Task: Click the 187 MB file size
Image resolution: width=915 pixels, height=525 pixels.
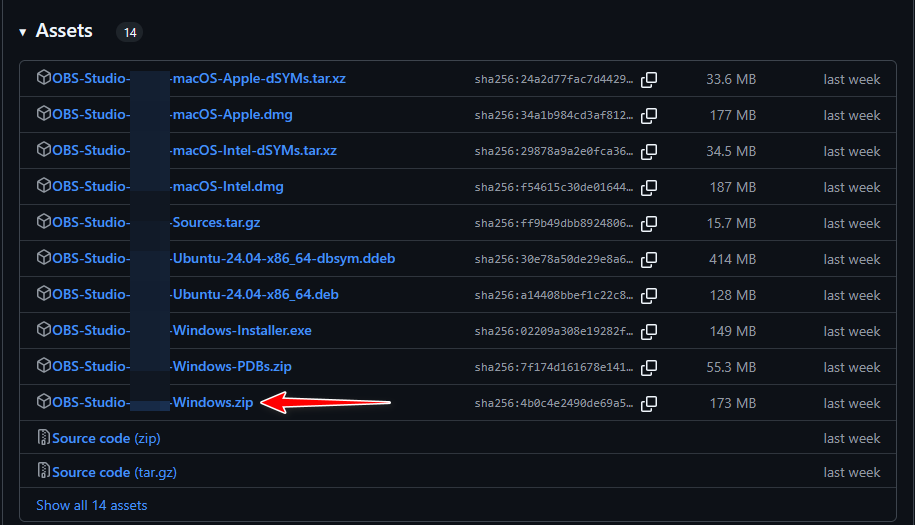Action: pyautogui.click(x=733, y=187)
